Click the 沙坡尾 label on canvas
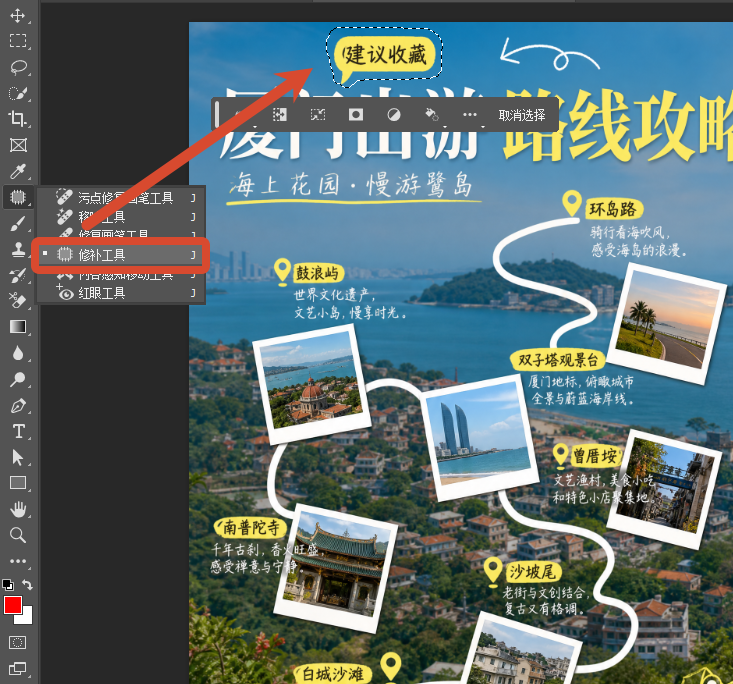The width and height of the screenshot is (733, 684). coord(532,572)
